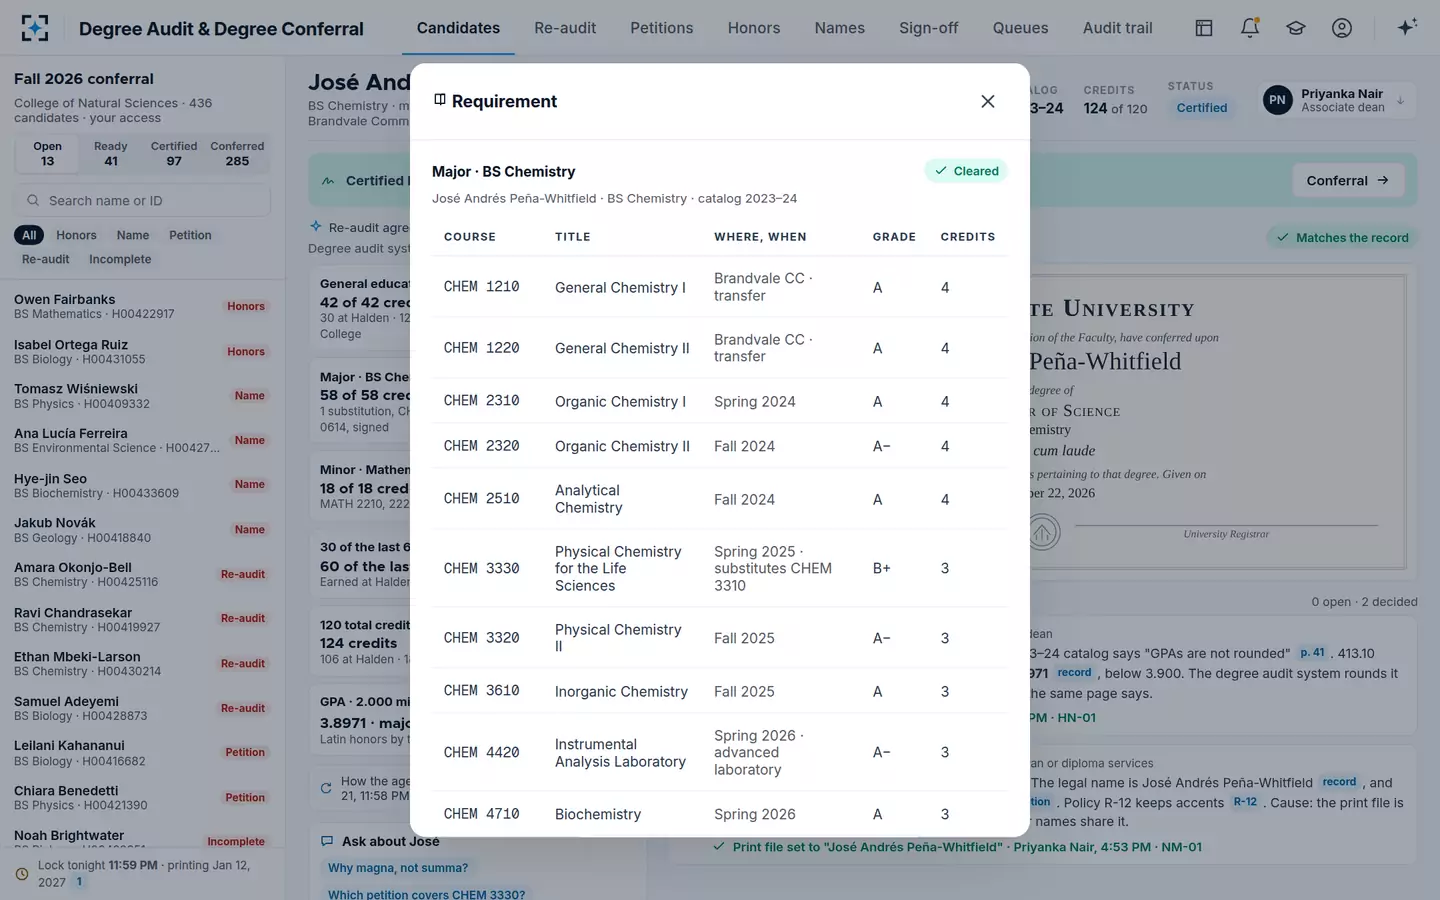Click the chat icon next to Ask about José
This screenshot has width=1440, height=900.
point(327,841)
